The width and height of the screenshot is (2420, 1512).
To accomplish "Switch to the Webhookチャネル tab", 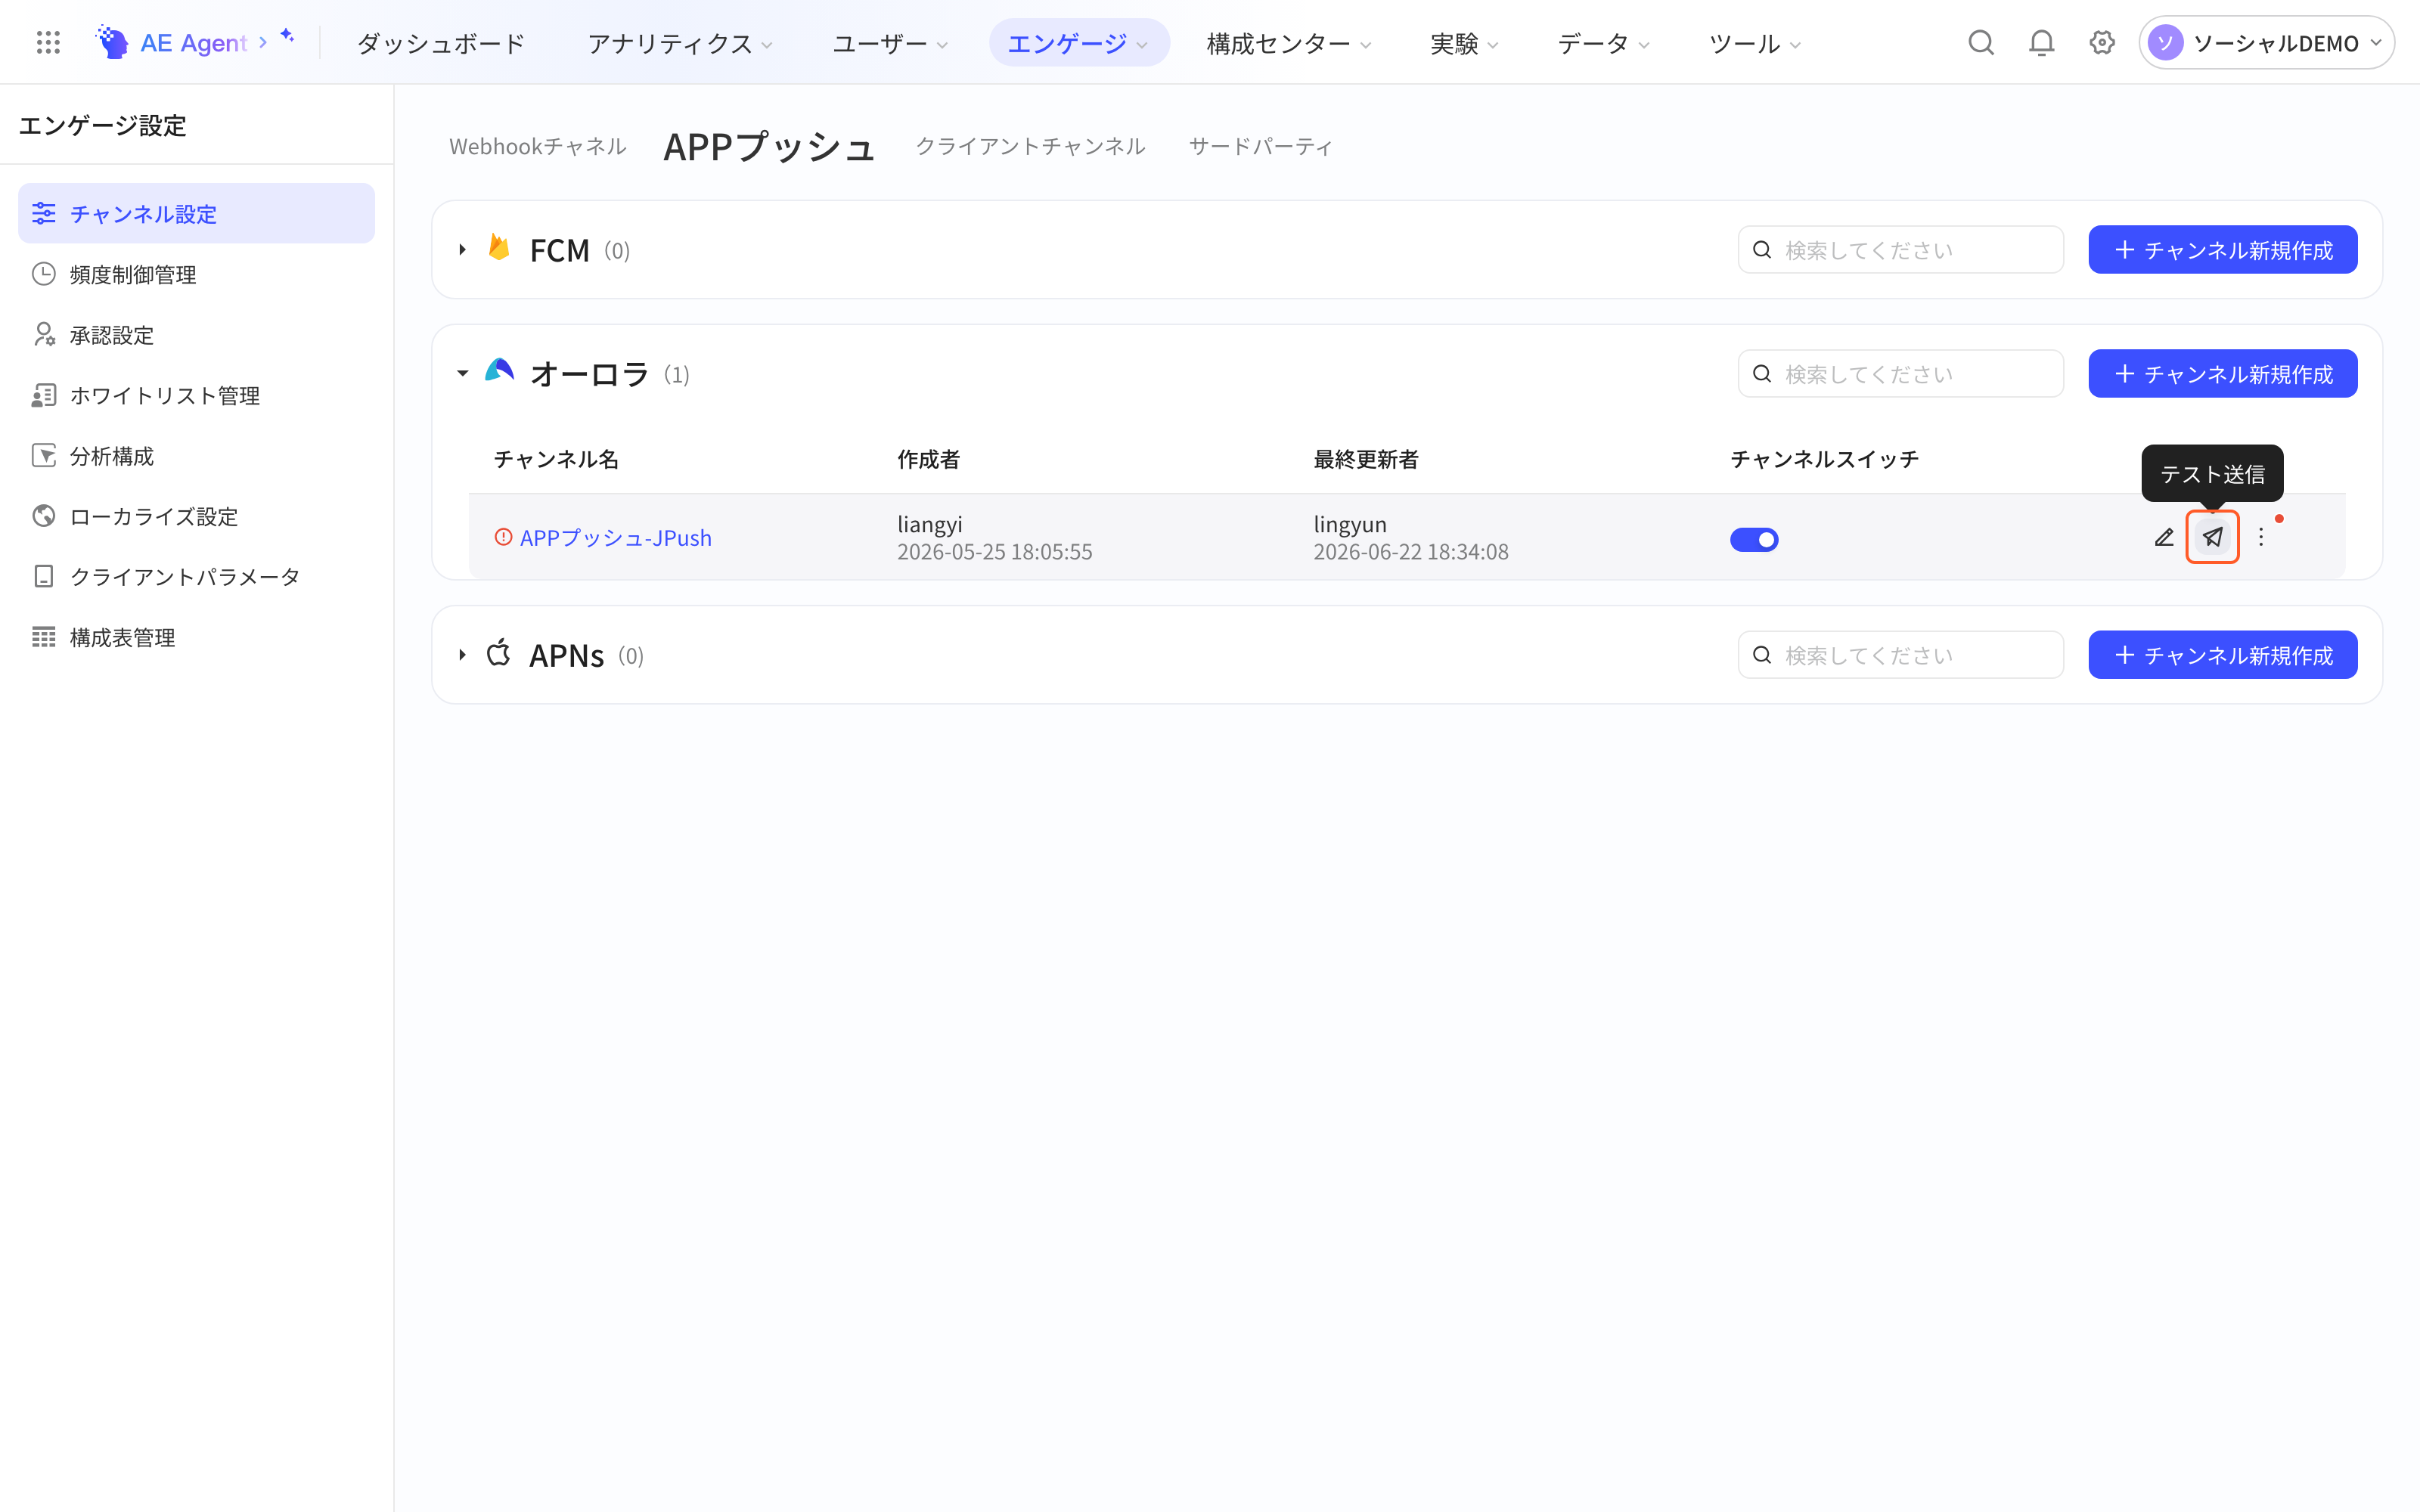I will pos(538,146).
